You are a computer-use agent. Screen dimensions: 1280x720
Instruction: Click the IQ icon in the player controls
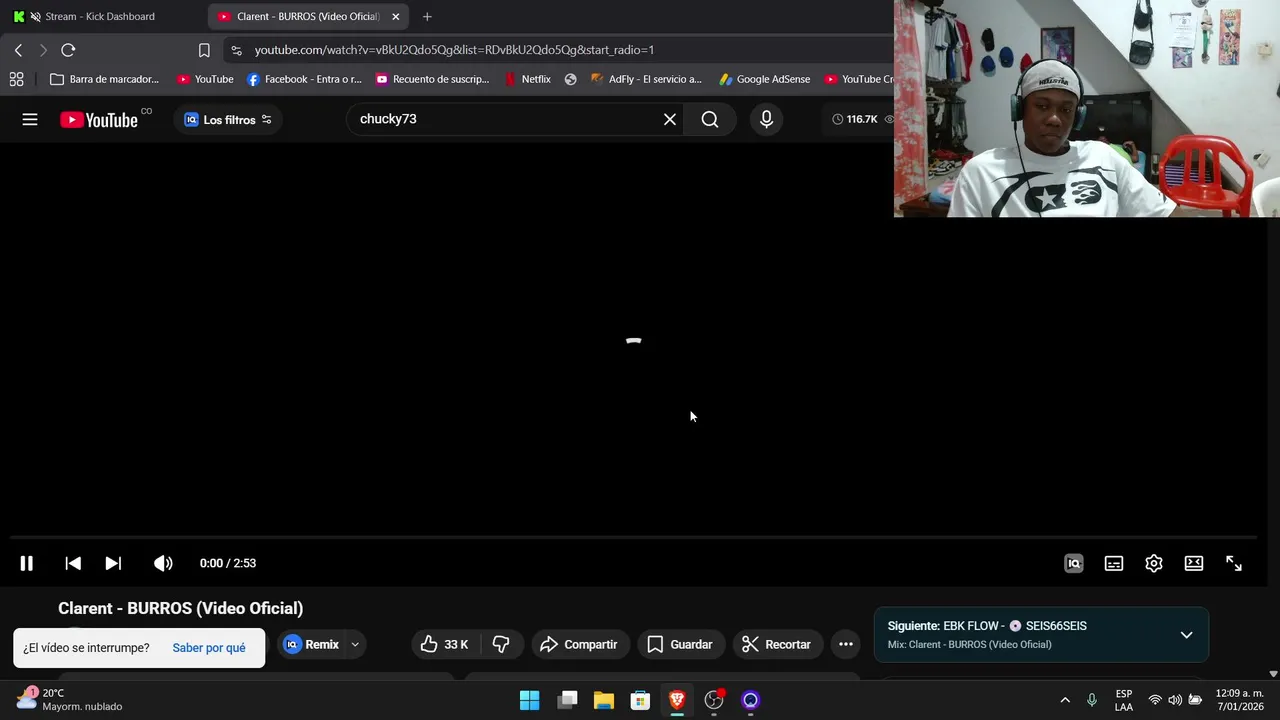coord(1074,563)
